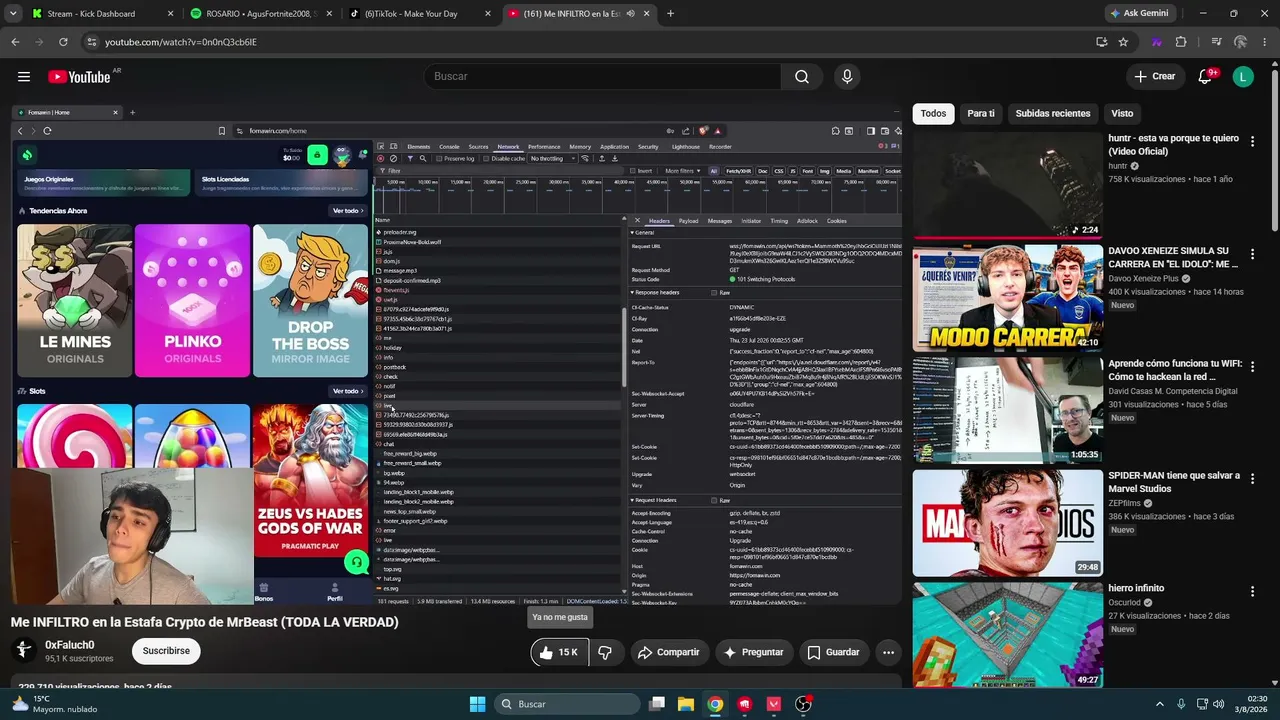Screen dimensions: 1280x720
Task: Open Task View on the taskbar
Action: coord(656,704)
